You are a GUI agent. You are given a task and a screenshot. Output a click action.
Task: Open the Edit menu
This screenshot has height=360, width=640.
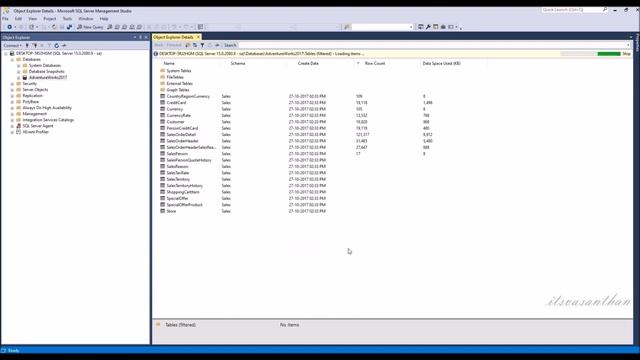click(18, 19)
